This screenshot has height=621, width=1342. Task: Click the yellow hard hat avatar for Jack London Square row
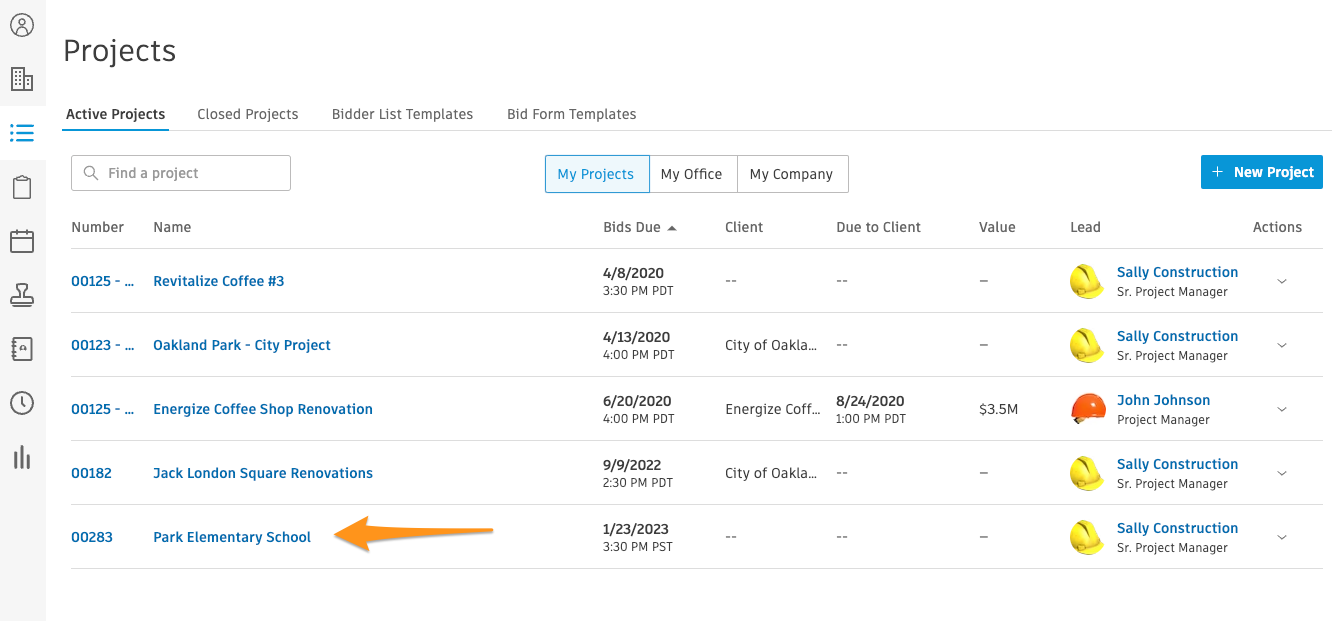1087,473
